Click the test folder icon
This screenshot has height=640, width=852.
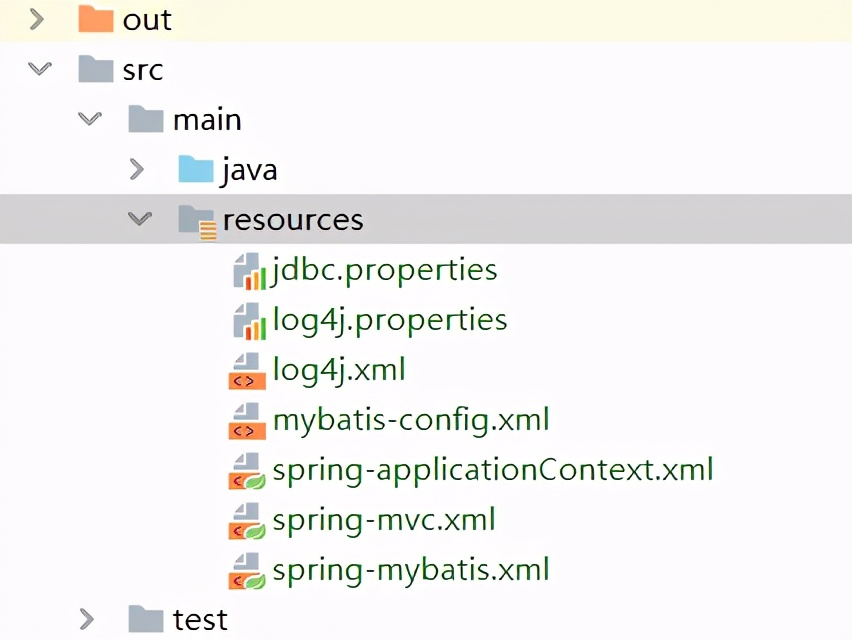coord(146,619)
